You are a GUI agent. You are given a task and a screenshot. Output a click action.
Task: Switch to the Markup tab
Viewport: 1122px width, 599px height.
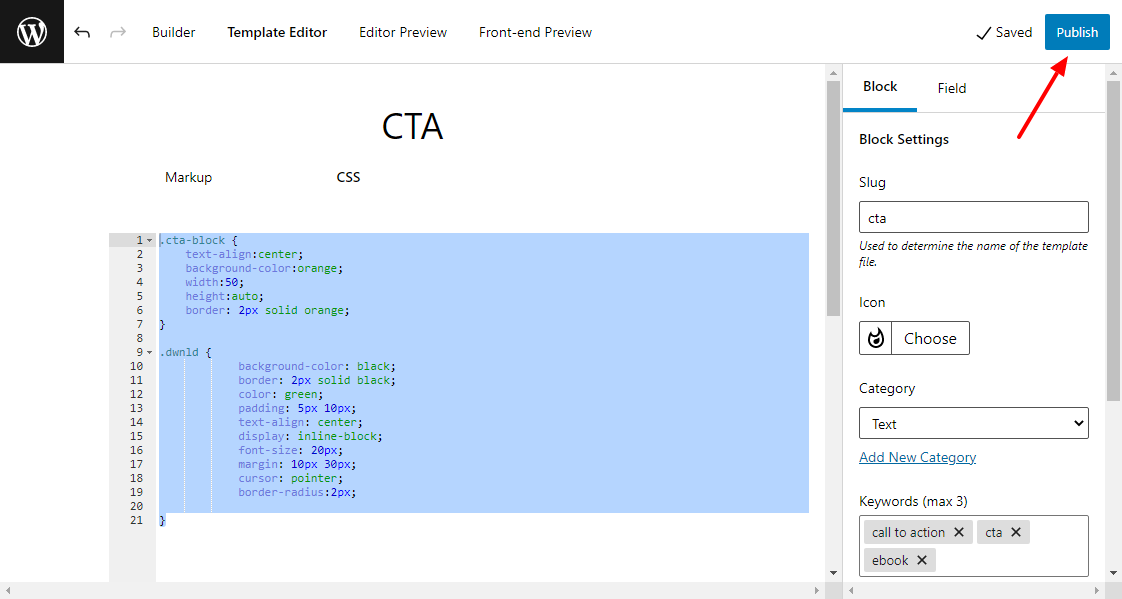[188, 177]
